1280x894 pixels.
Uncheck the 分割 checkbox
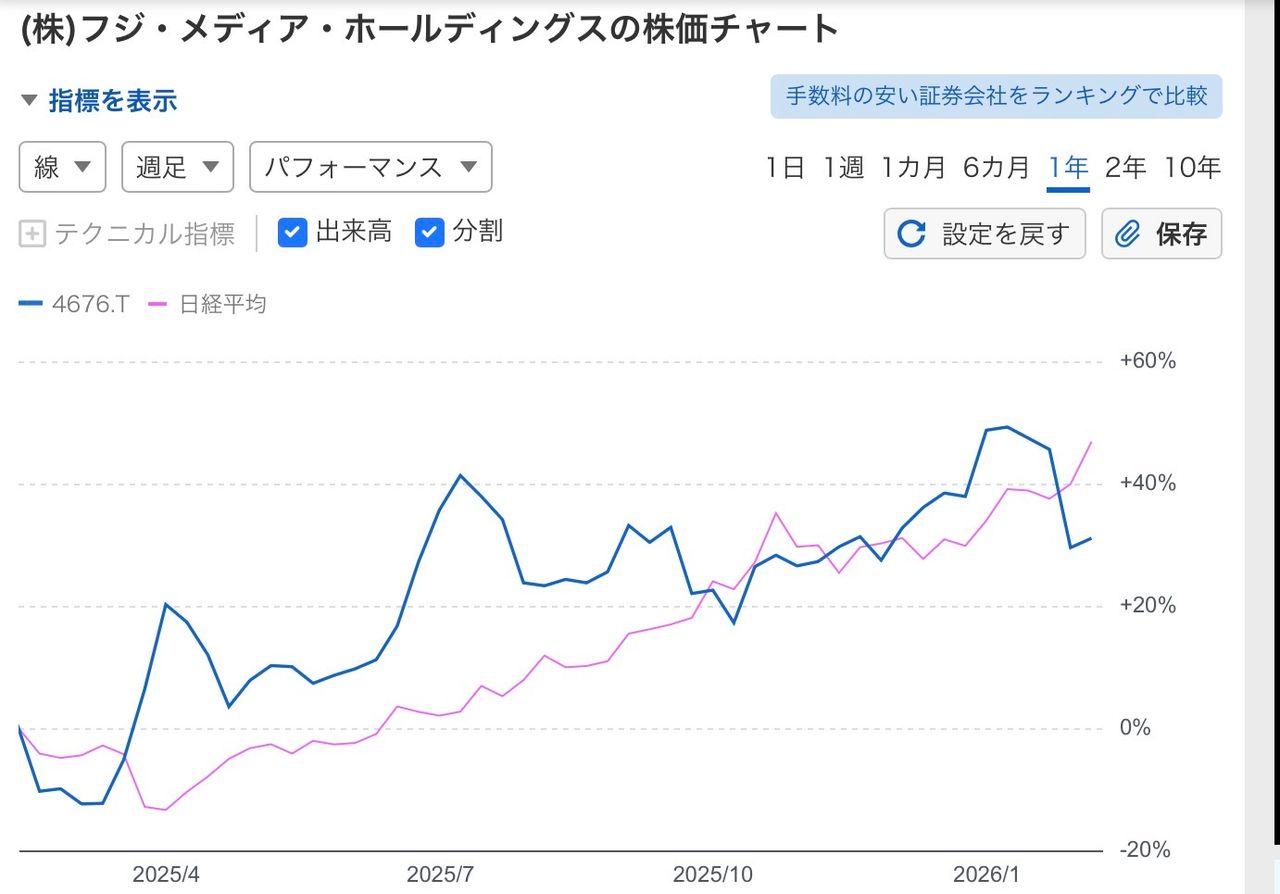click(x=430, y=233)
